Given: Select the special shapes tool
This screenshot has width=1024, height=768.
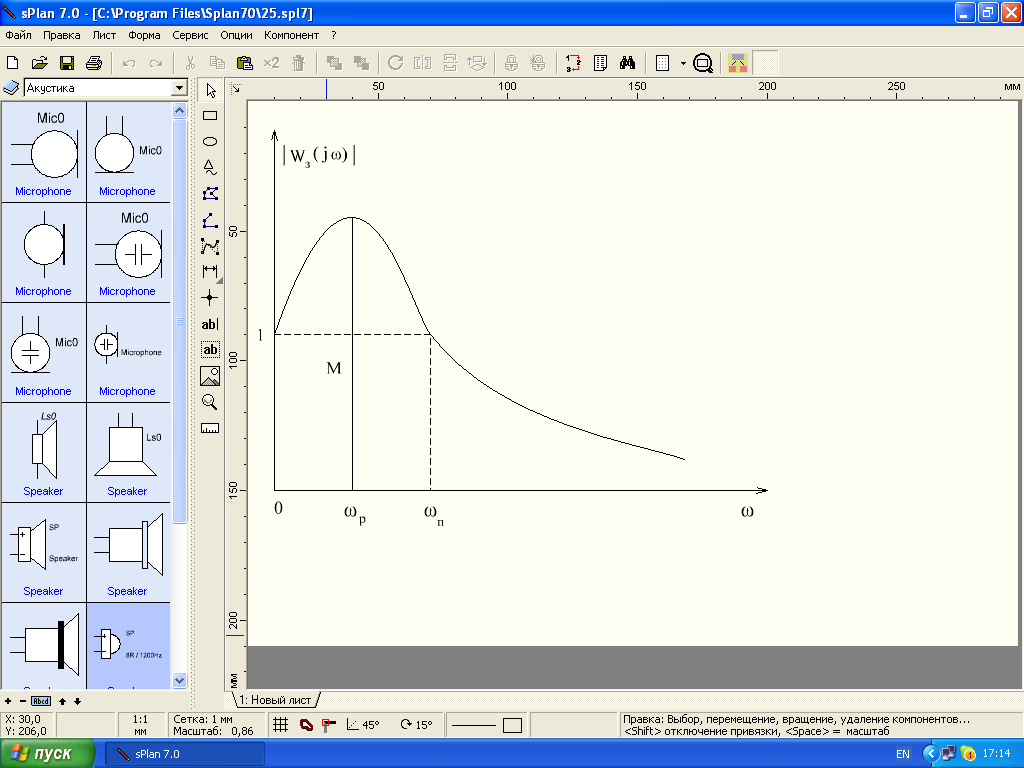Looking at the screenshot, I should [x=210, y=168].
